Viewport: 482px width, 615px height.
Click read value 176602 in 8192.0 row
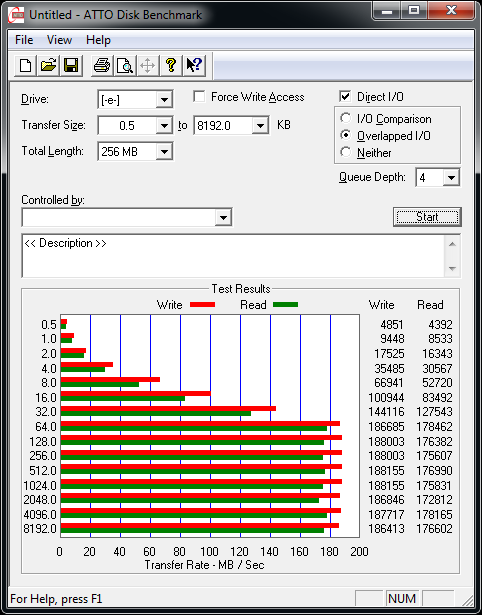point(434,528)
